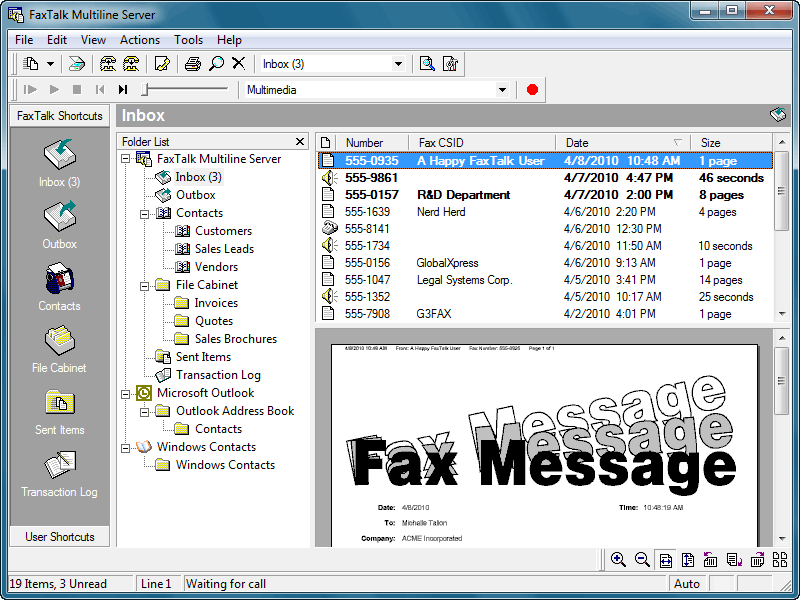Start playback with the play control

54,89
